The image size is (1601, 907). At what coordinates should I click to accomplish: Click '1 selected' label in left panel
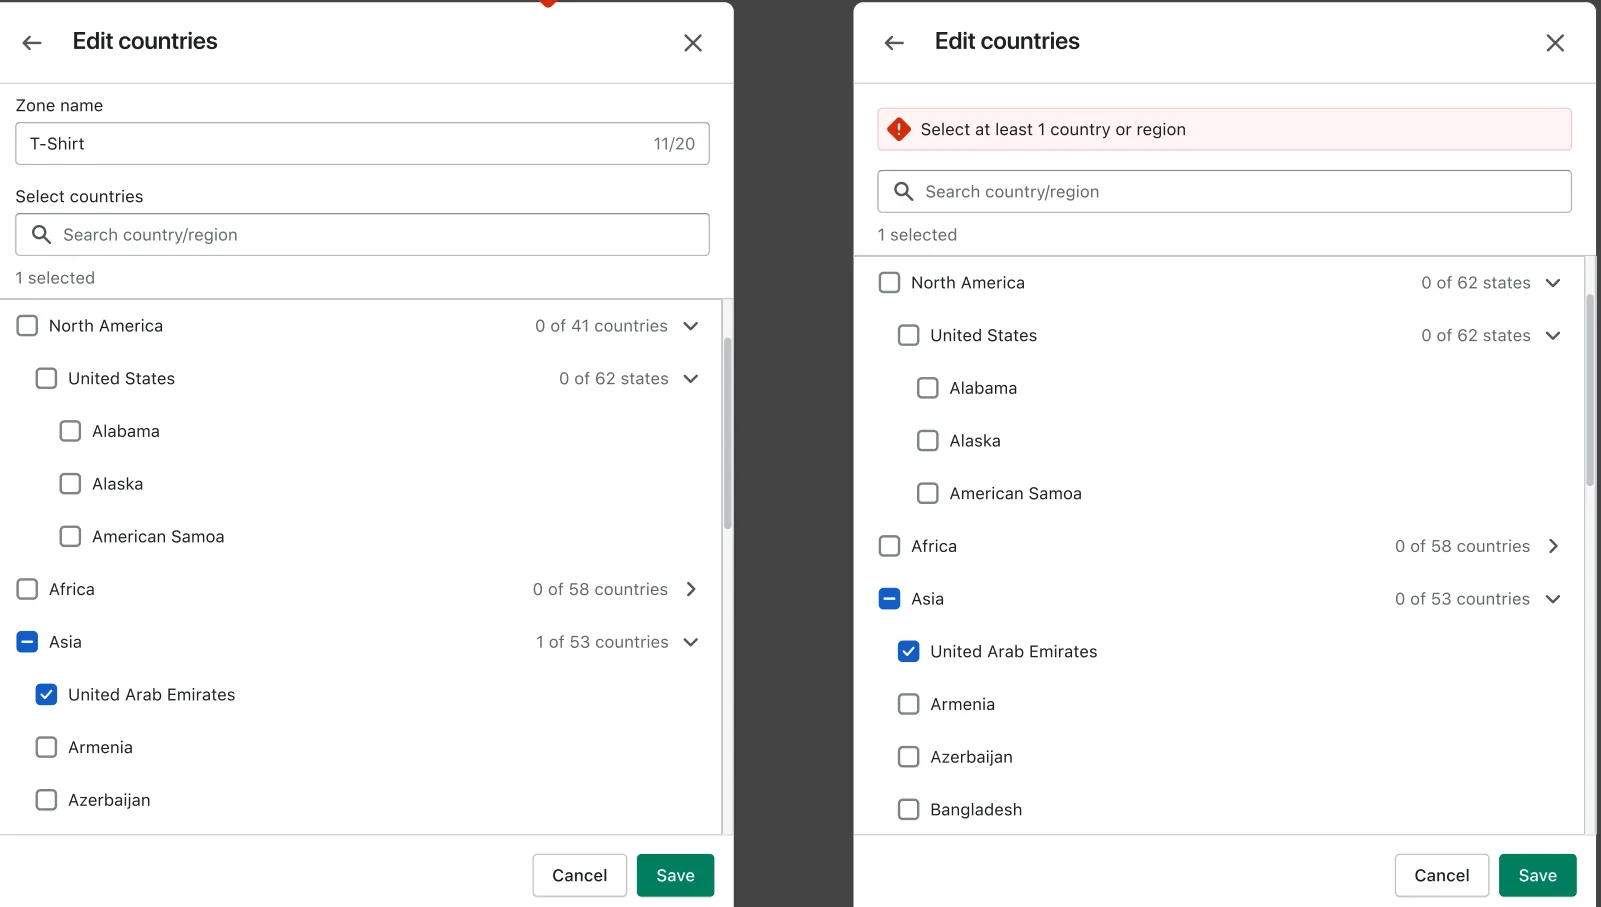[55, 278]
